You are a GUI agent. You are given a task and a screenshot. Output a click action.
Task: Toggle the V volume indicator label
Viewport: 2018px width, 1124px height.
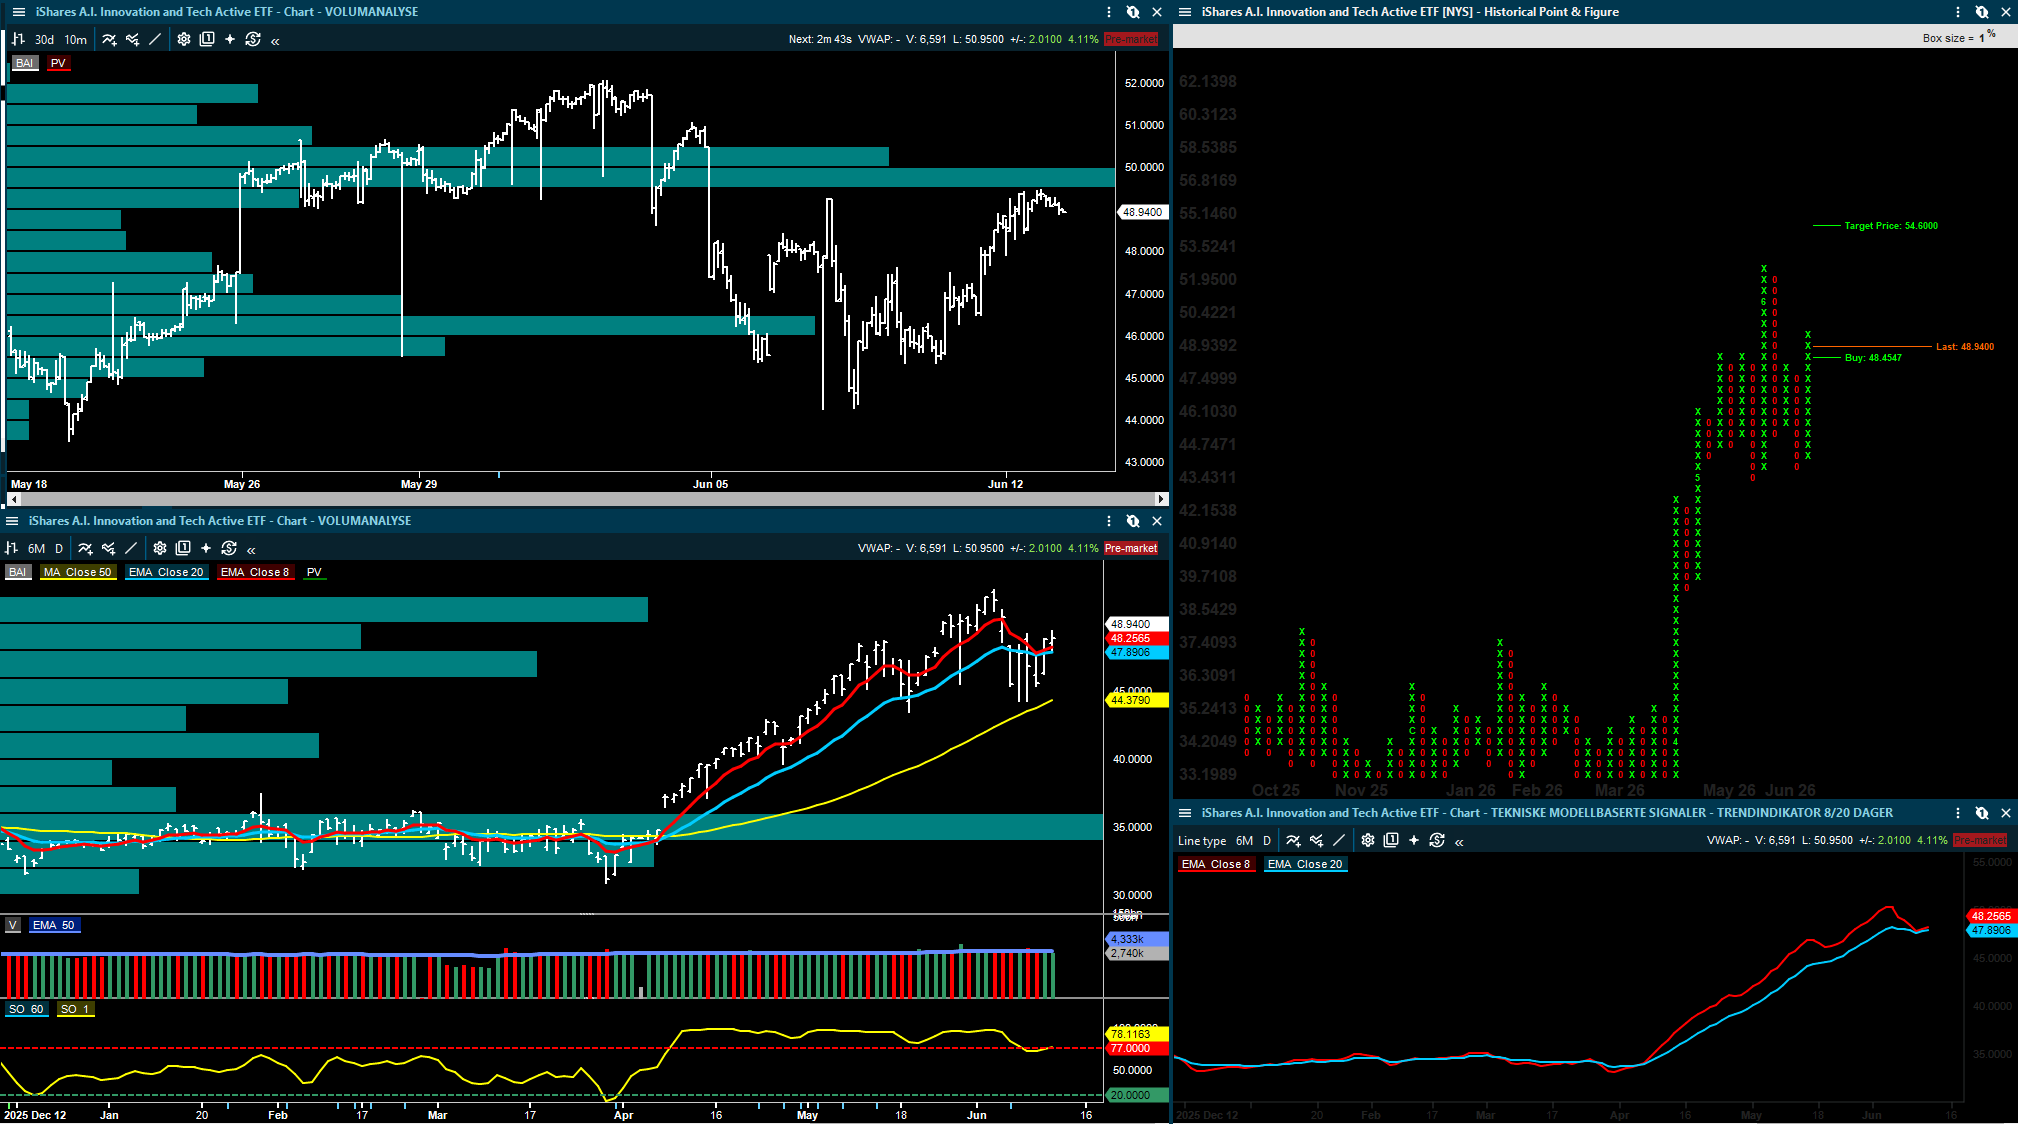pyautogui.click(x=13, y=925)
